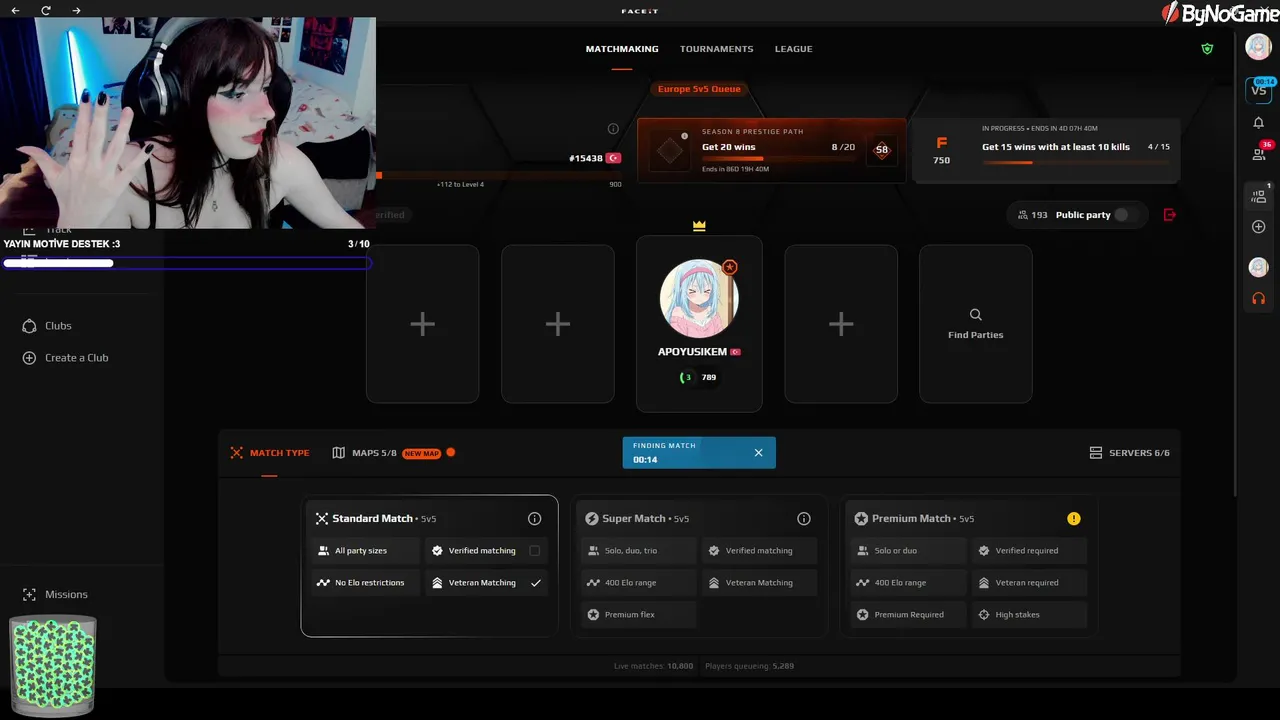Open the Servers 6/6 selector
Viewport: 1280px width, 720px height.
coord(1130,453)
